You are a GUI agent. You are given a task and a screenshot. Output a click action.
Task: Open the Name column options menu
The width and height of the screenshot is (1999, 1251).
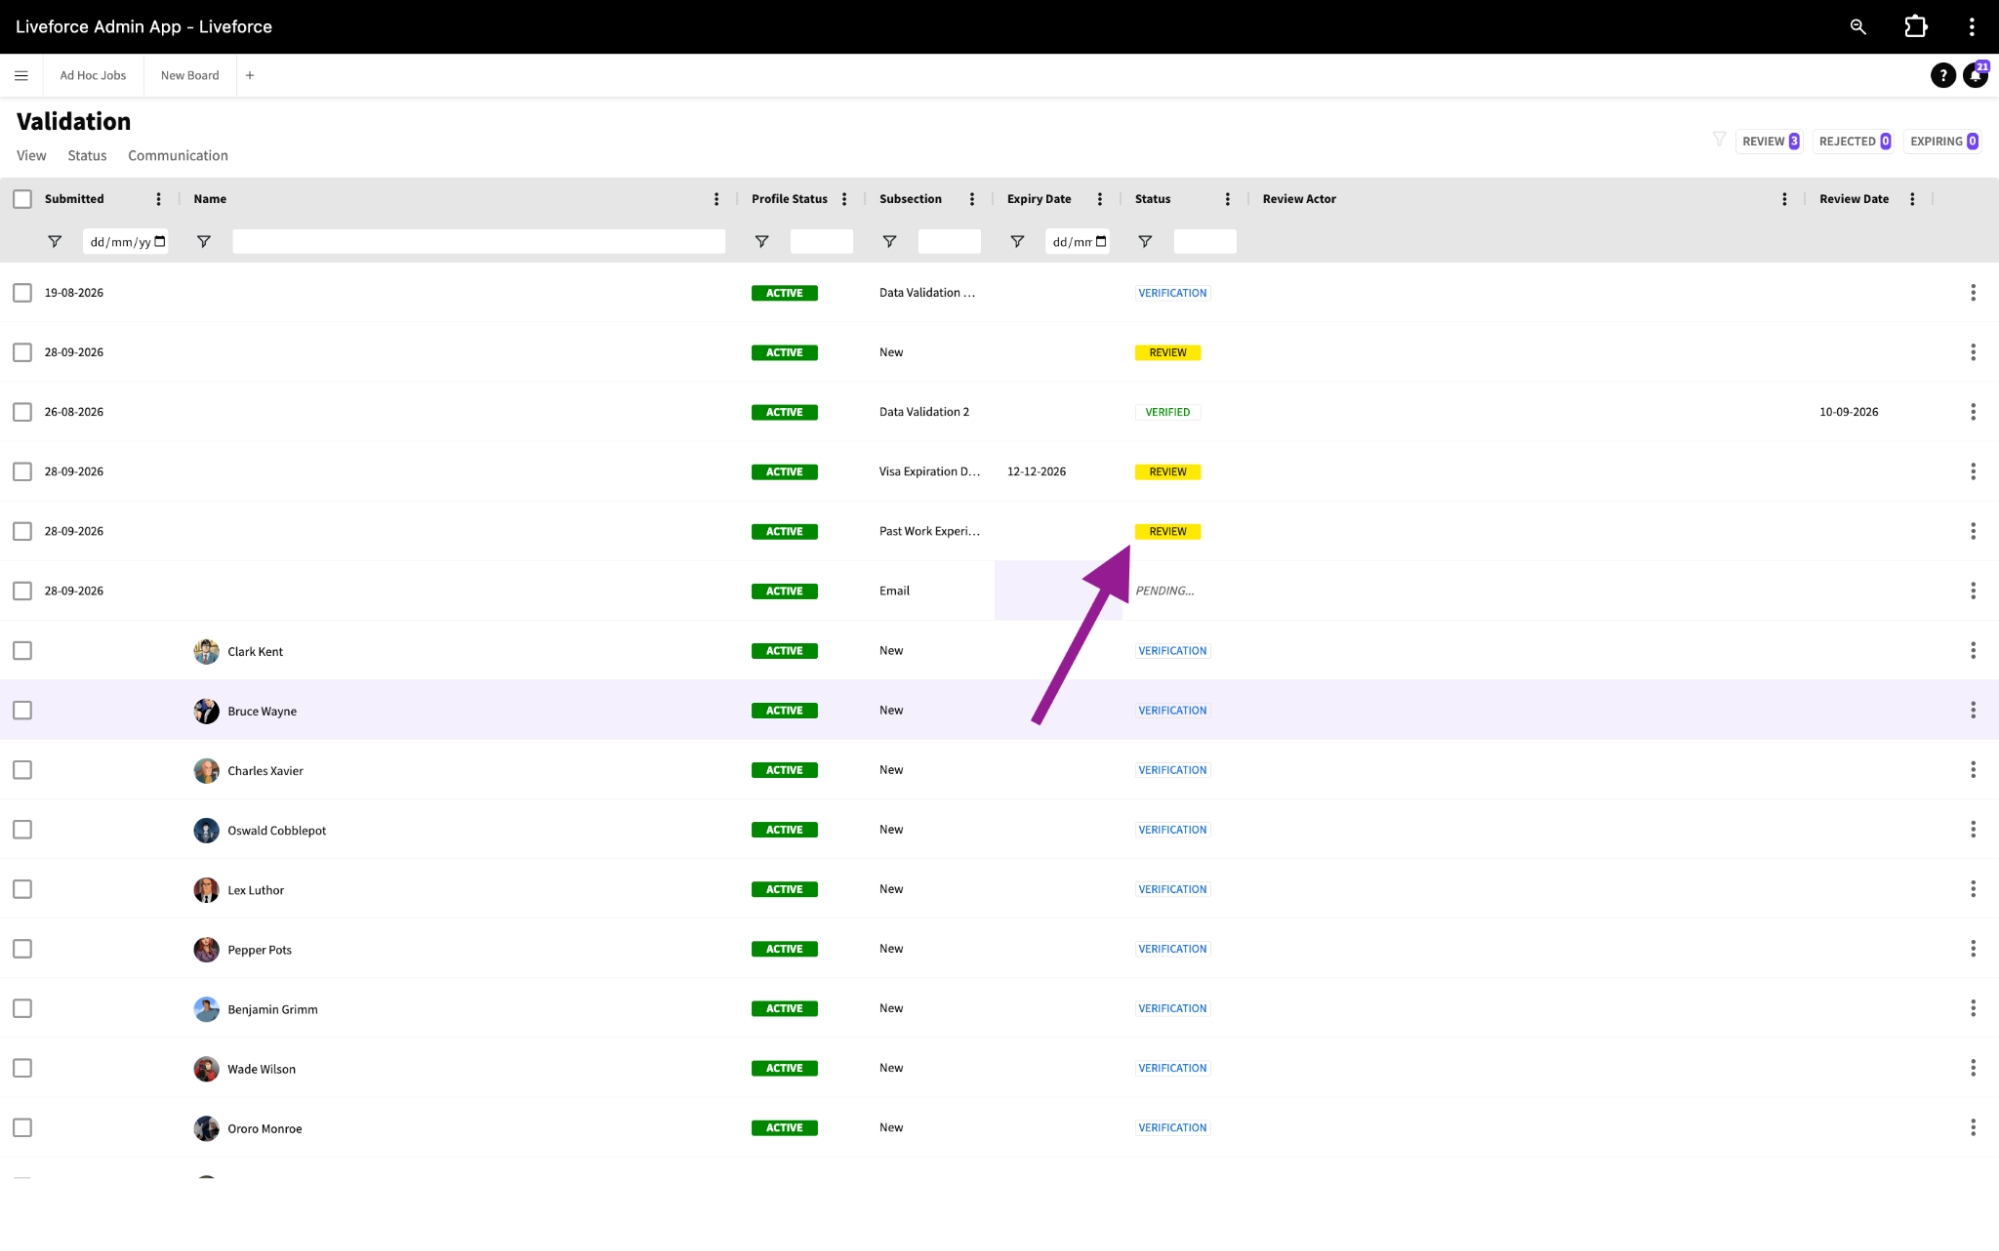(716, 199)
